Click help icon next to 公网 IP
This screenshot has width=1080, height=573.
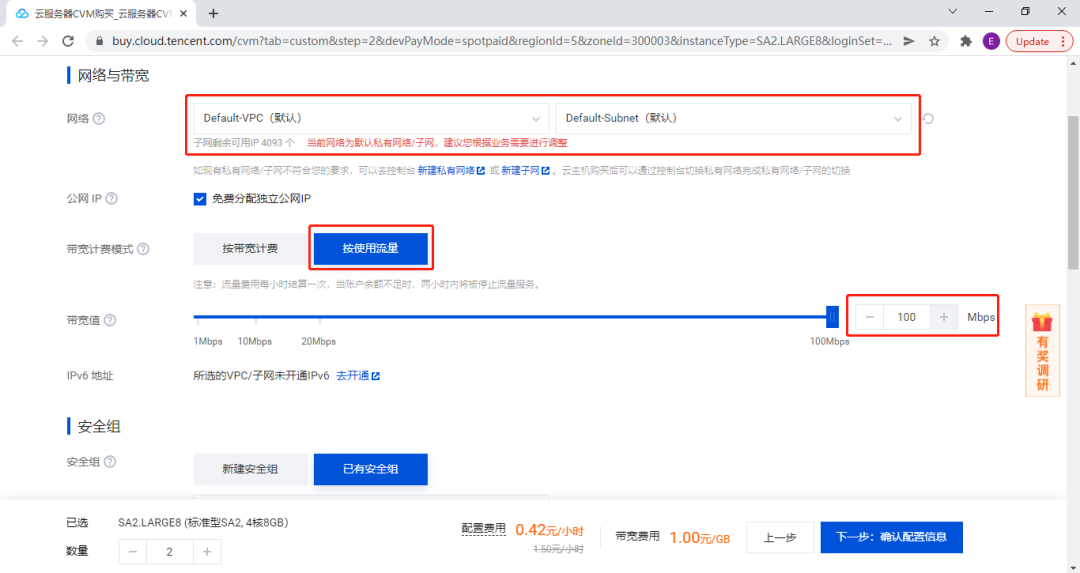tap(112, 198)
